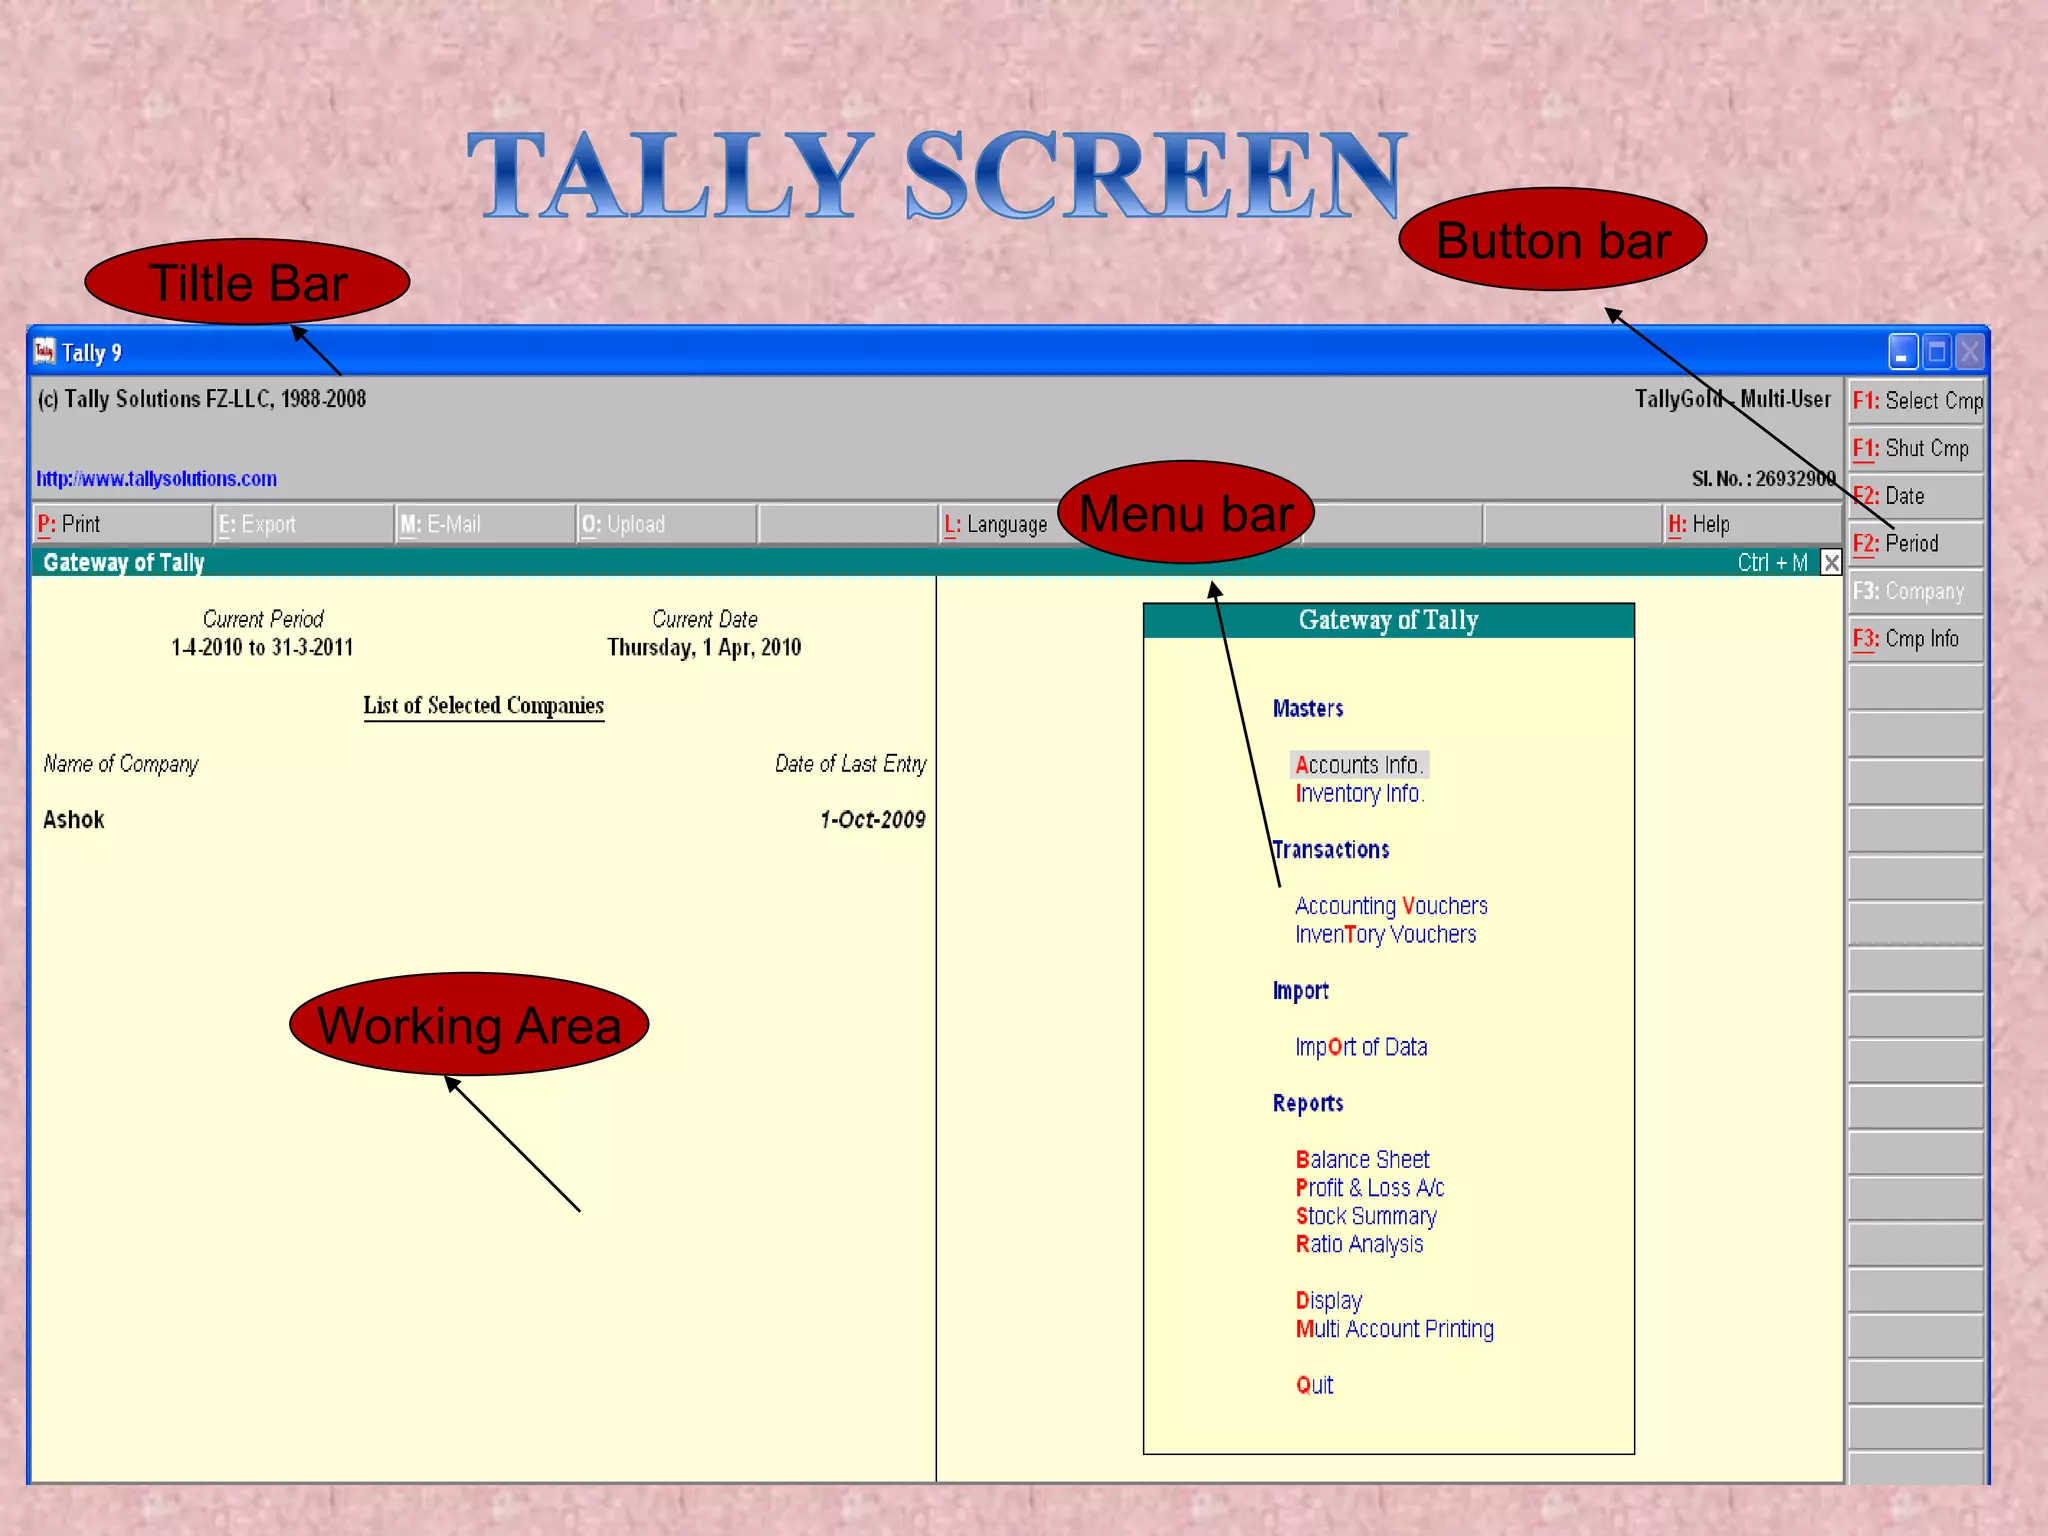2048x1536 pixels.
Task: Click F1: Select Cmp button
Action: pos(1916,401)
